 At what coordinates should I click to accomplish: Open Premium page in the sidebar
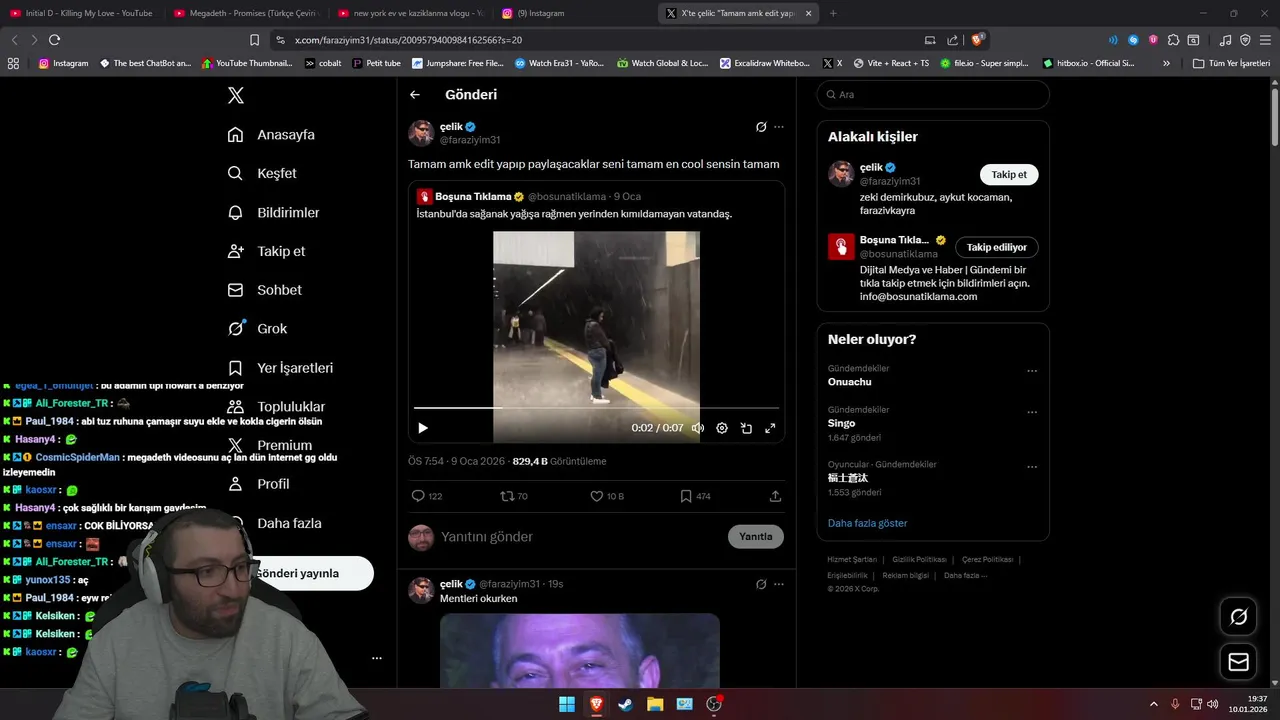click(x=270, y=446)
